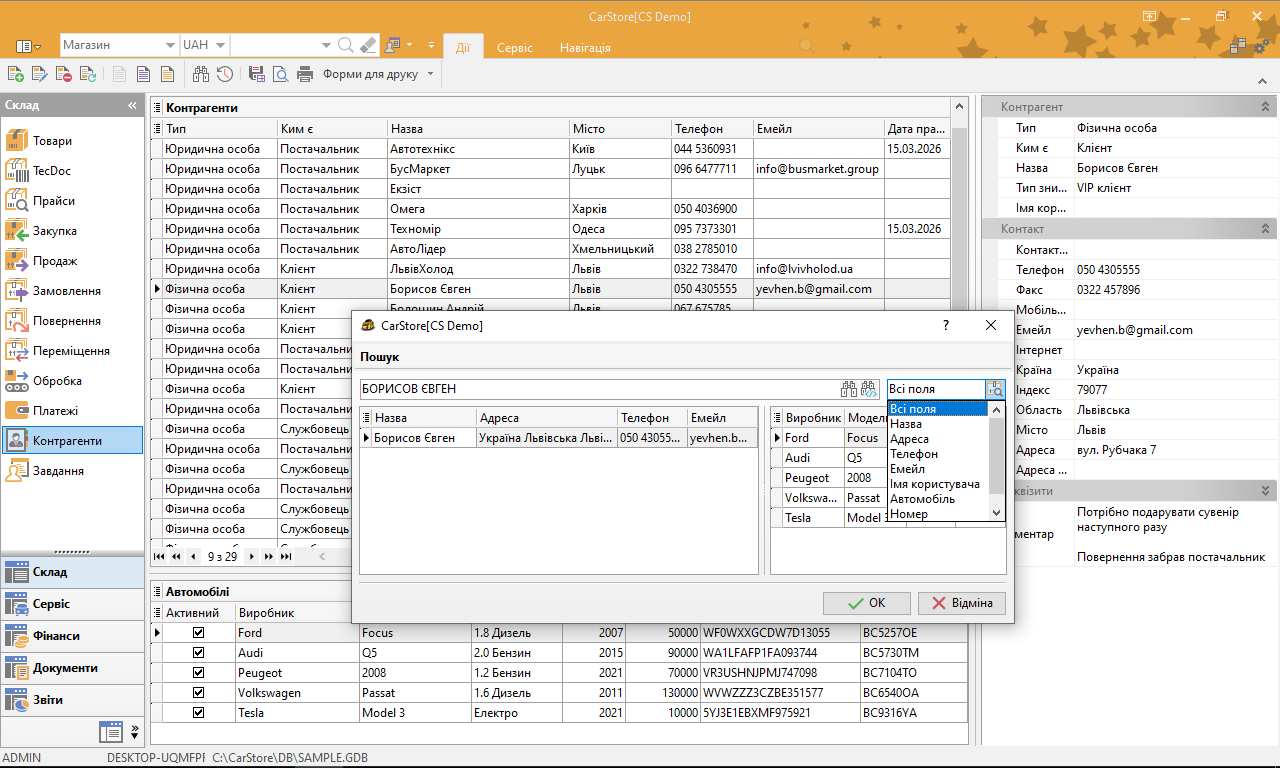Click the history clock toolbar icon
Screen dimensions: 1280x768
224,73
